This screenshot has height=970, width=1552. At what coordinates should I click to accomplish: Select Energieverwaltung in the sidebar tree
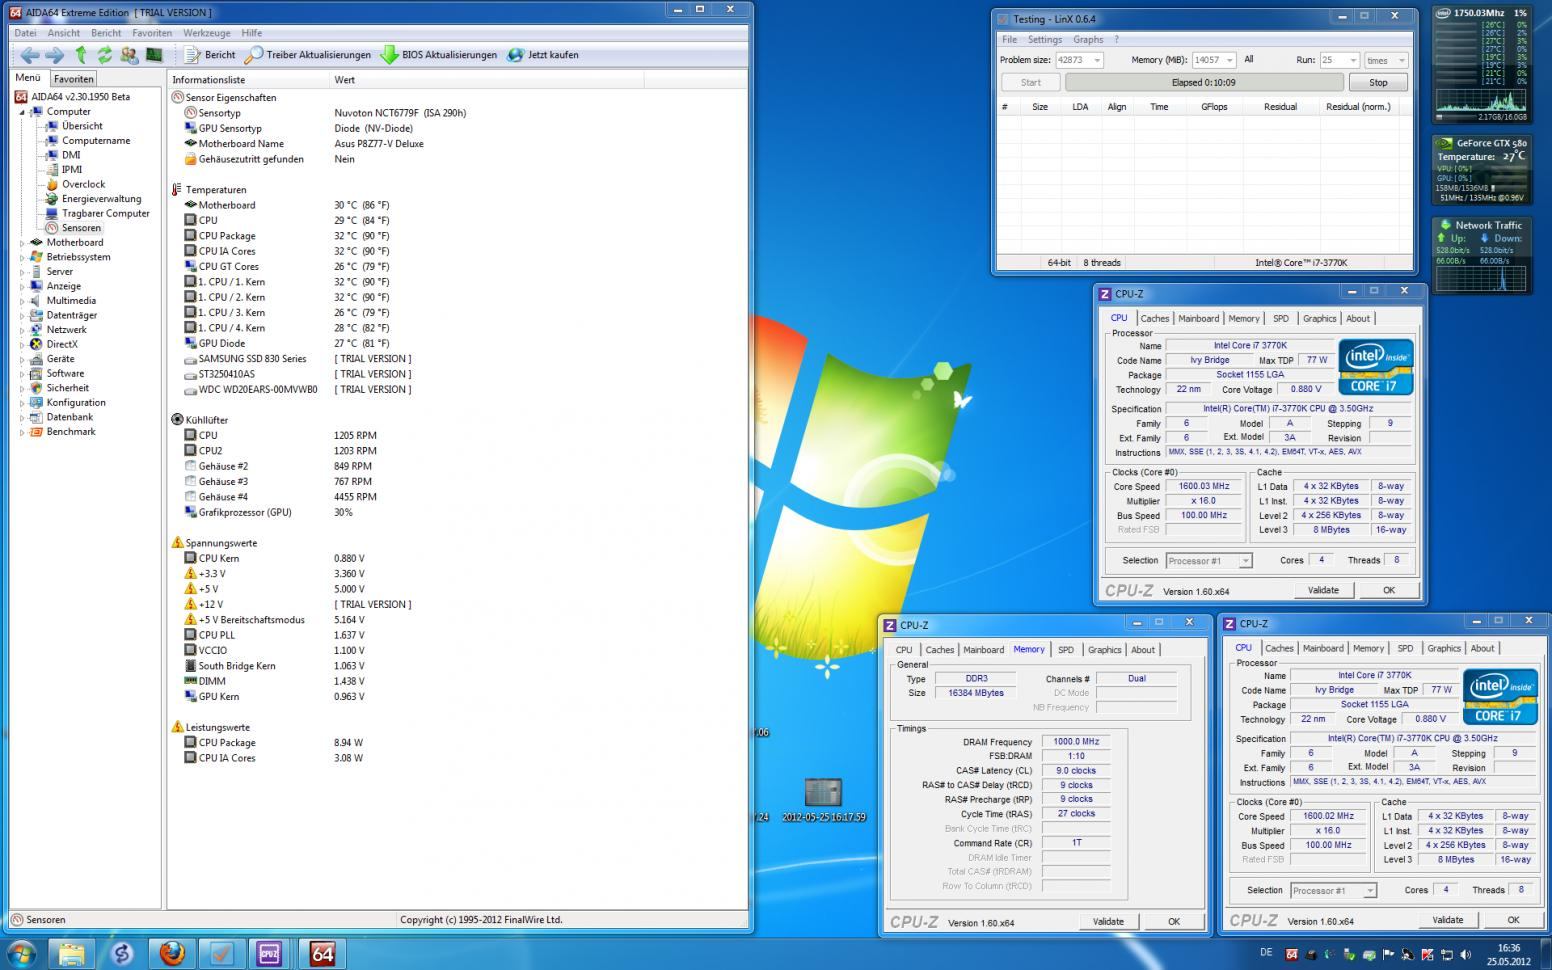(x=101, y=199)
